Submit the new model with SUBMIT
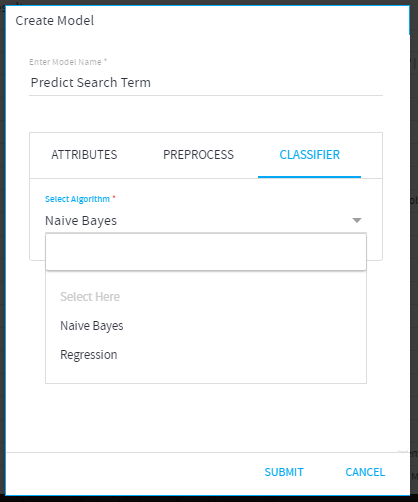The height and width of the screenshot is (502, 418). (x=284, y=472)
